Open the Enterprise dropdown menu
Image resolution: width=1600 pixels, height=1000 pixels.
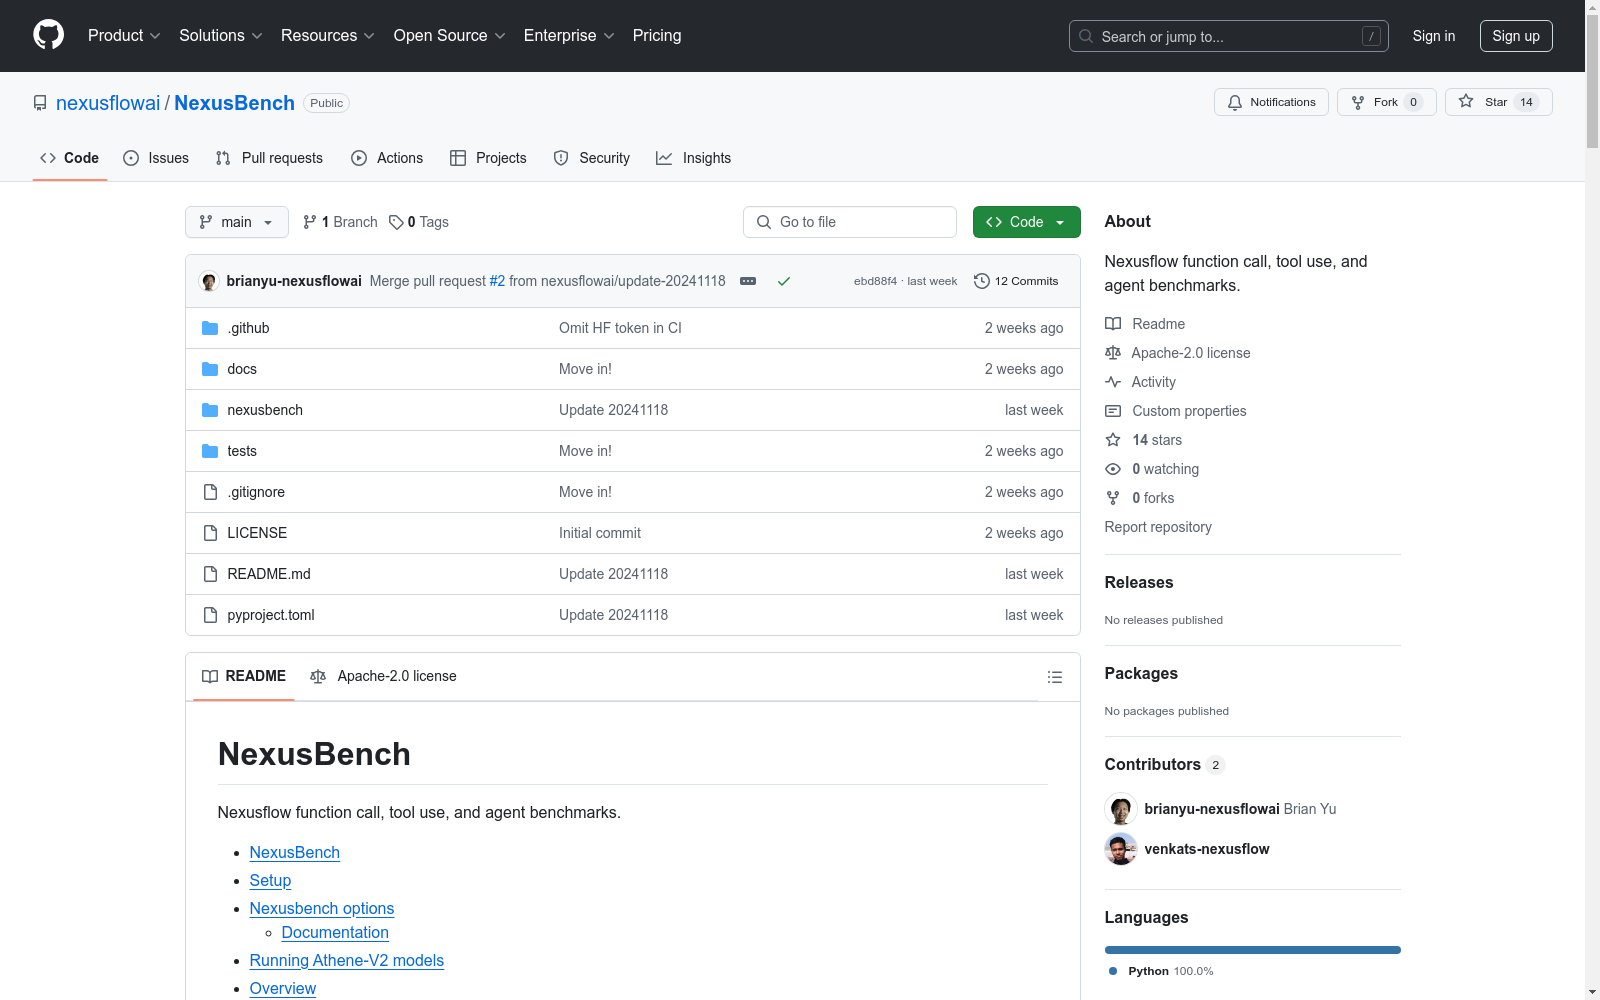coord(569,36)
